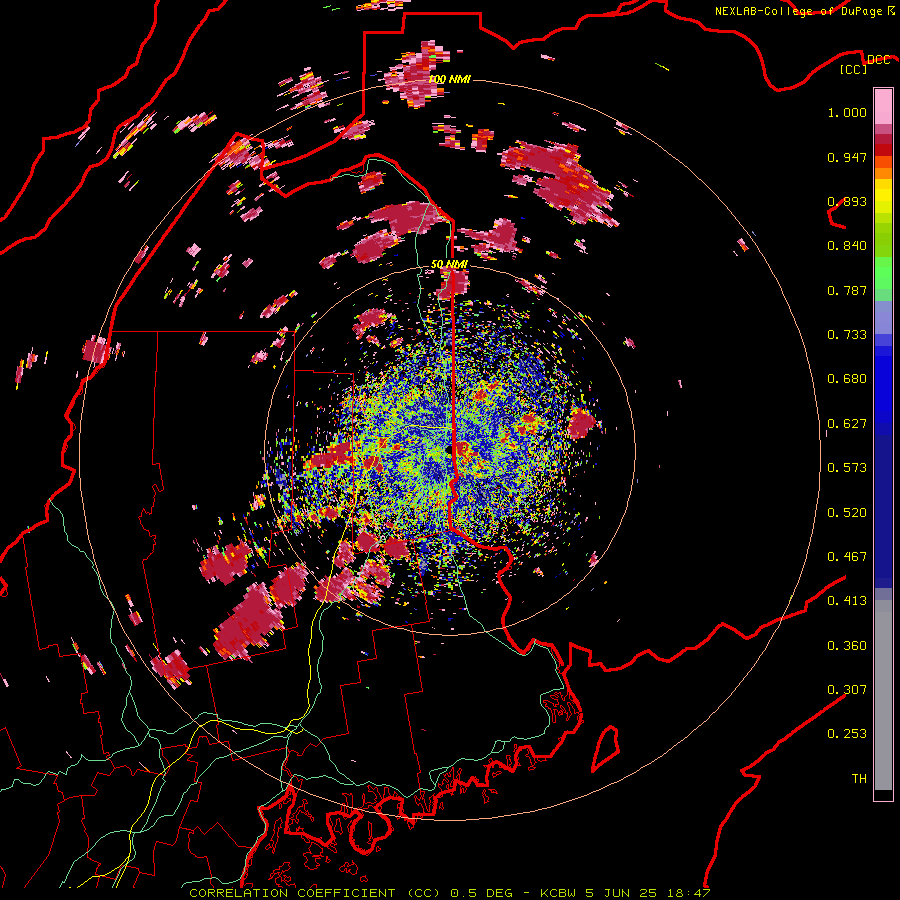Screen dimensions: 900x900
Task: Pick the bright green color band in the scale
Action: [x=883, y=273]
